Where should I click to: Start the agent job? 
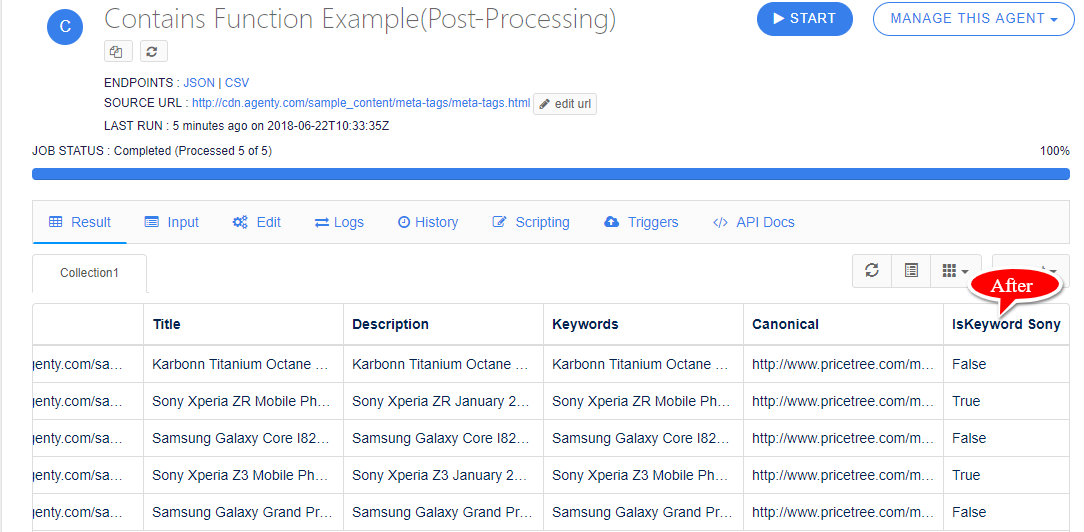click(x=805, y=19)
